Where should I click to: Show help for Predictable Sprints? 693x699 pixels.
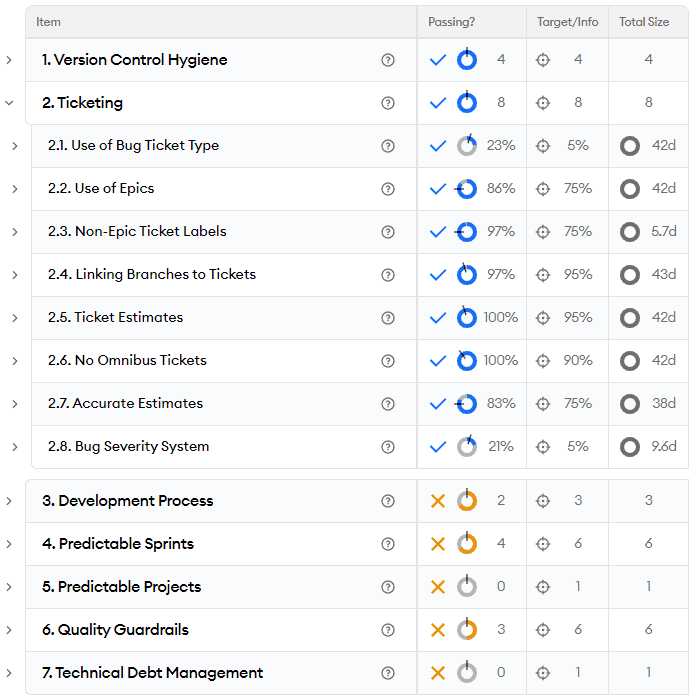tap(388, 544)
